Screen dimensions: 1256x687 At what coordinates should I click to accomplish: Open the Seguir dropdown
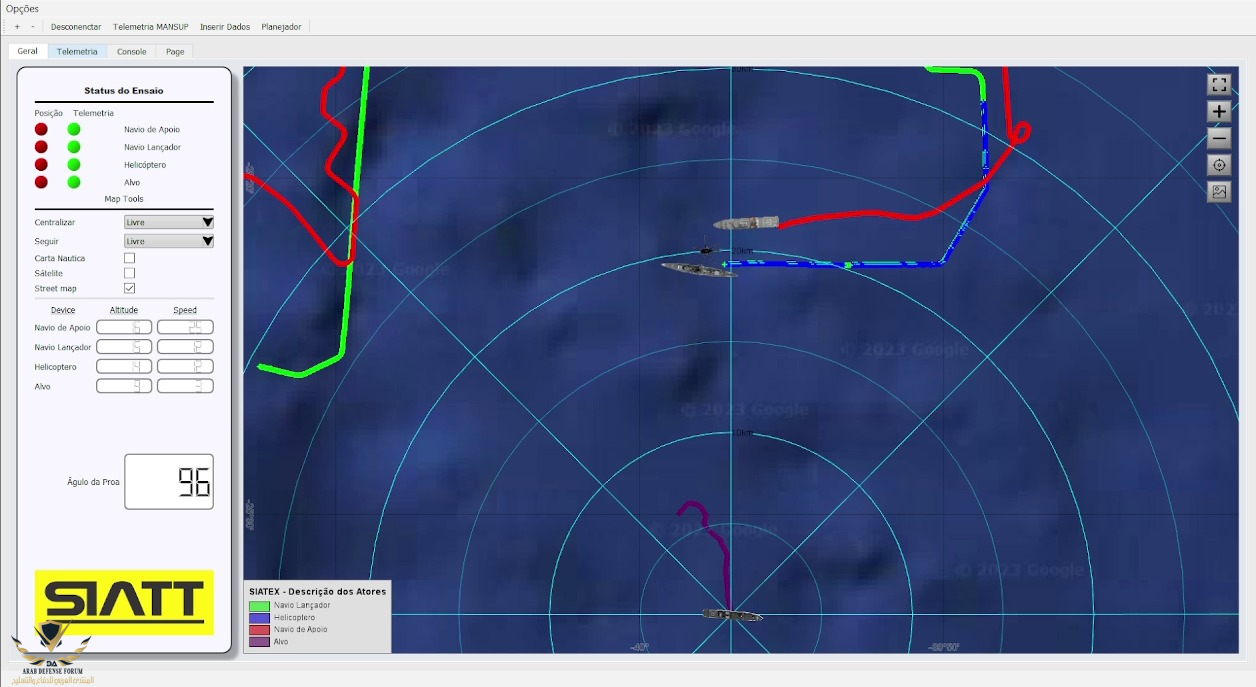pos(169,241)
